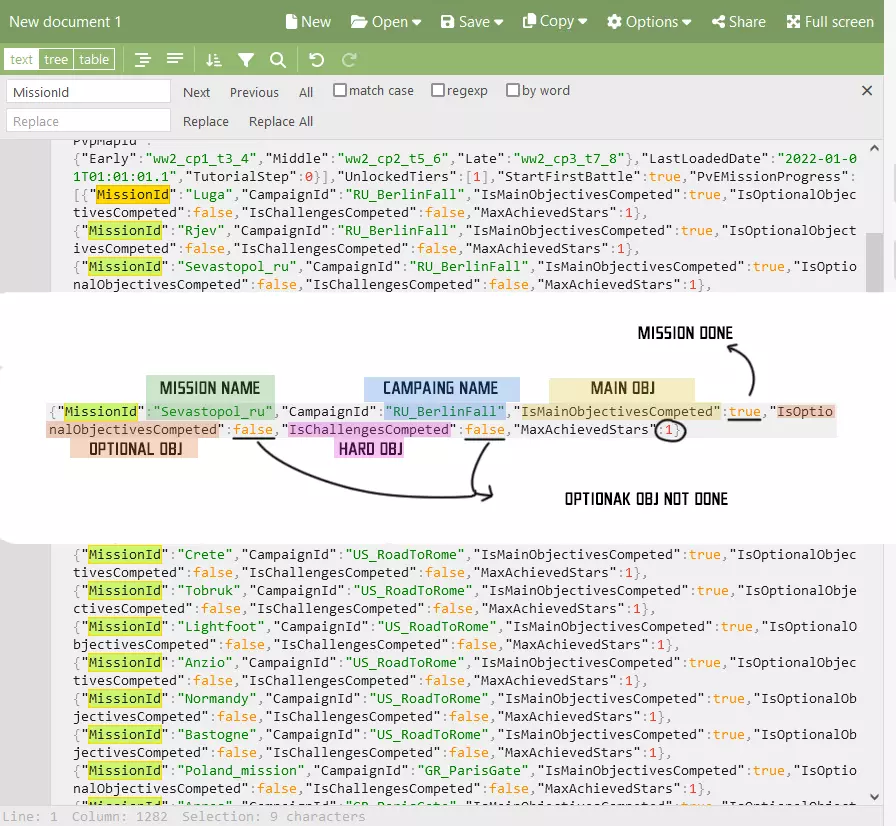This screenshot has width=896, height=826.
Task: Click the Replace All button
Action: [x=281, y=122]
